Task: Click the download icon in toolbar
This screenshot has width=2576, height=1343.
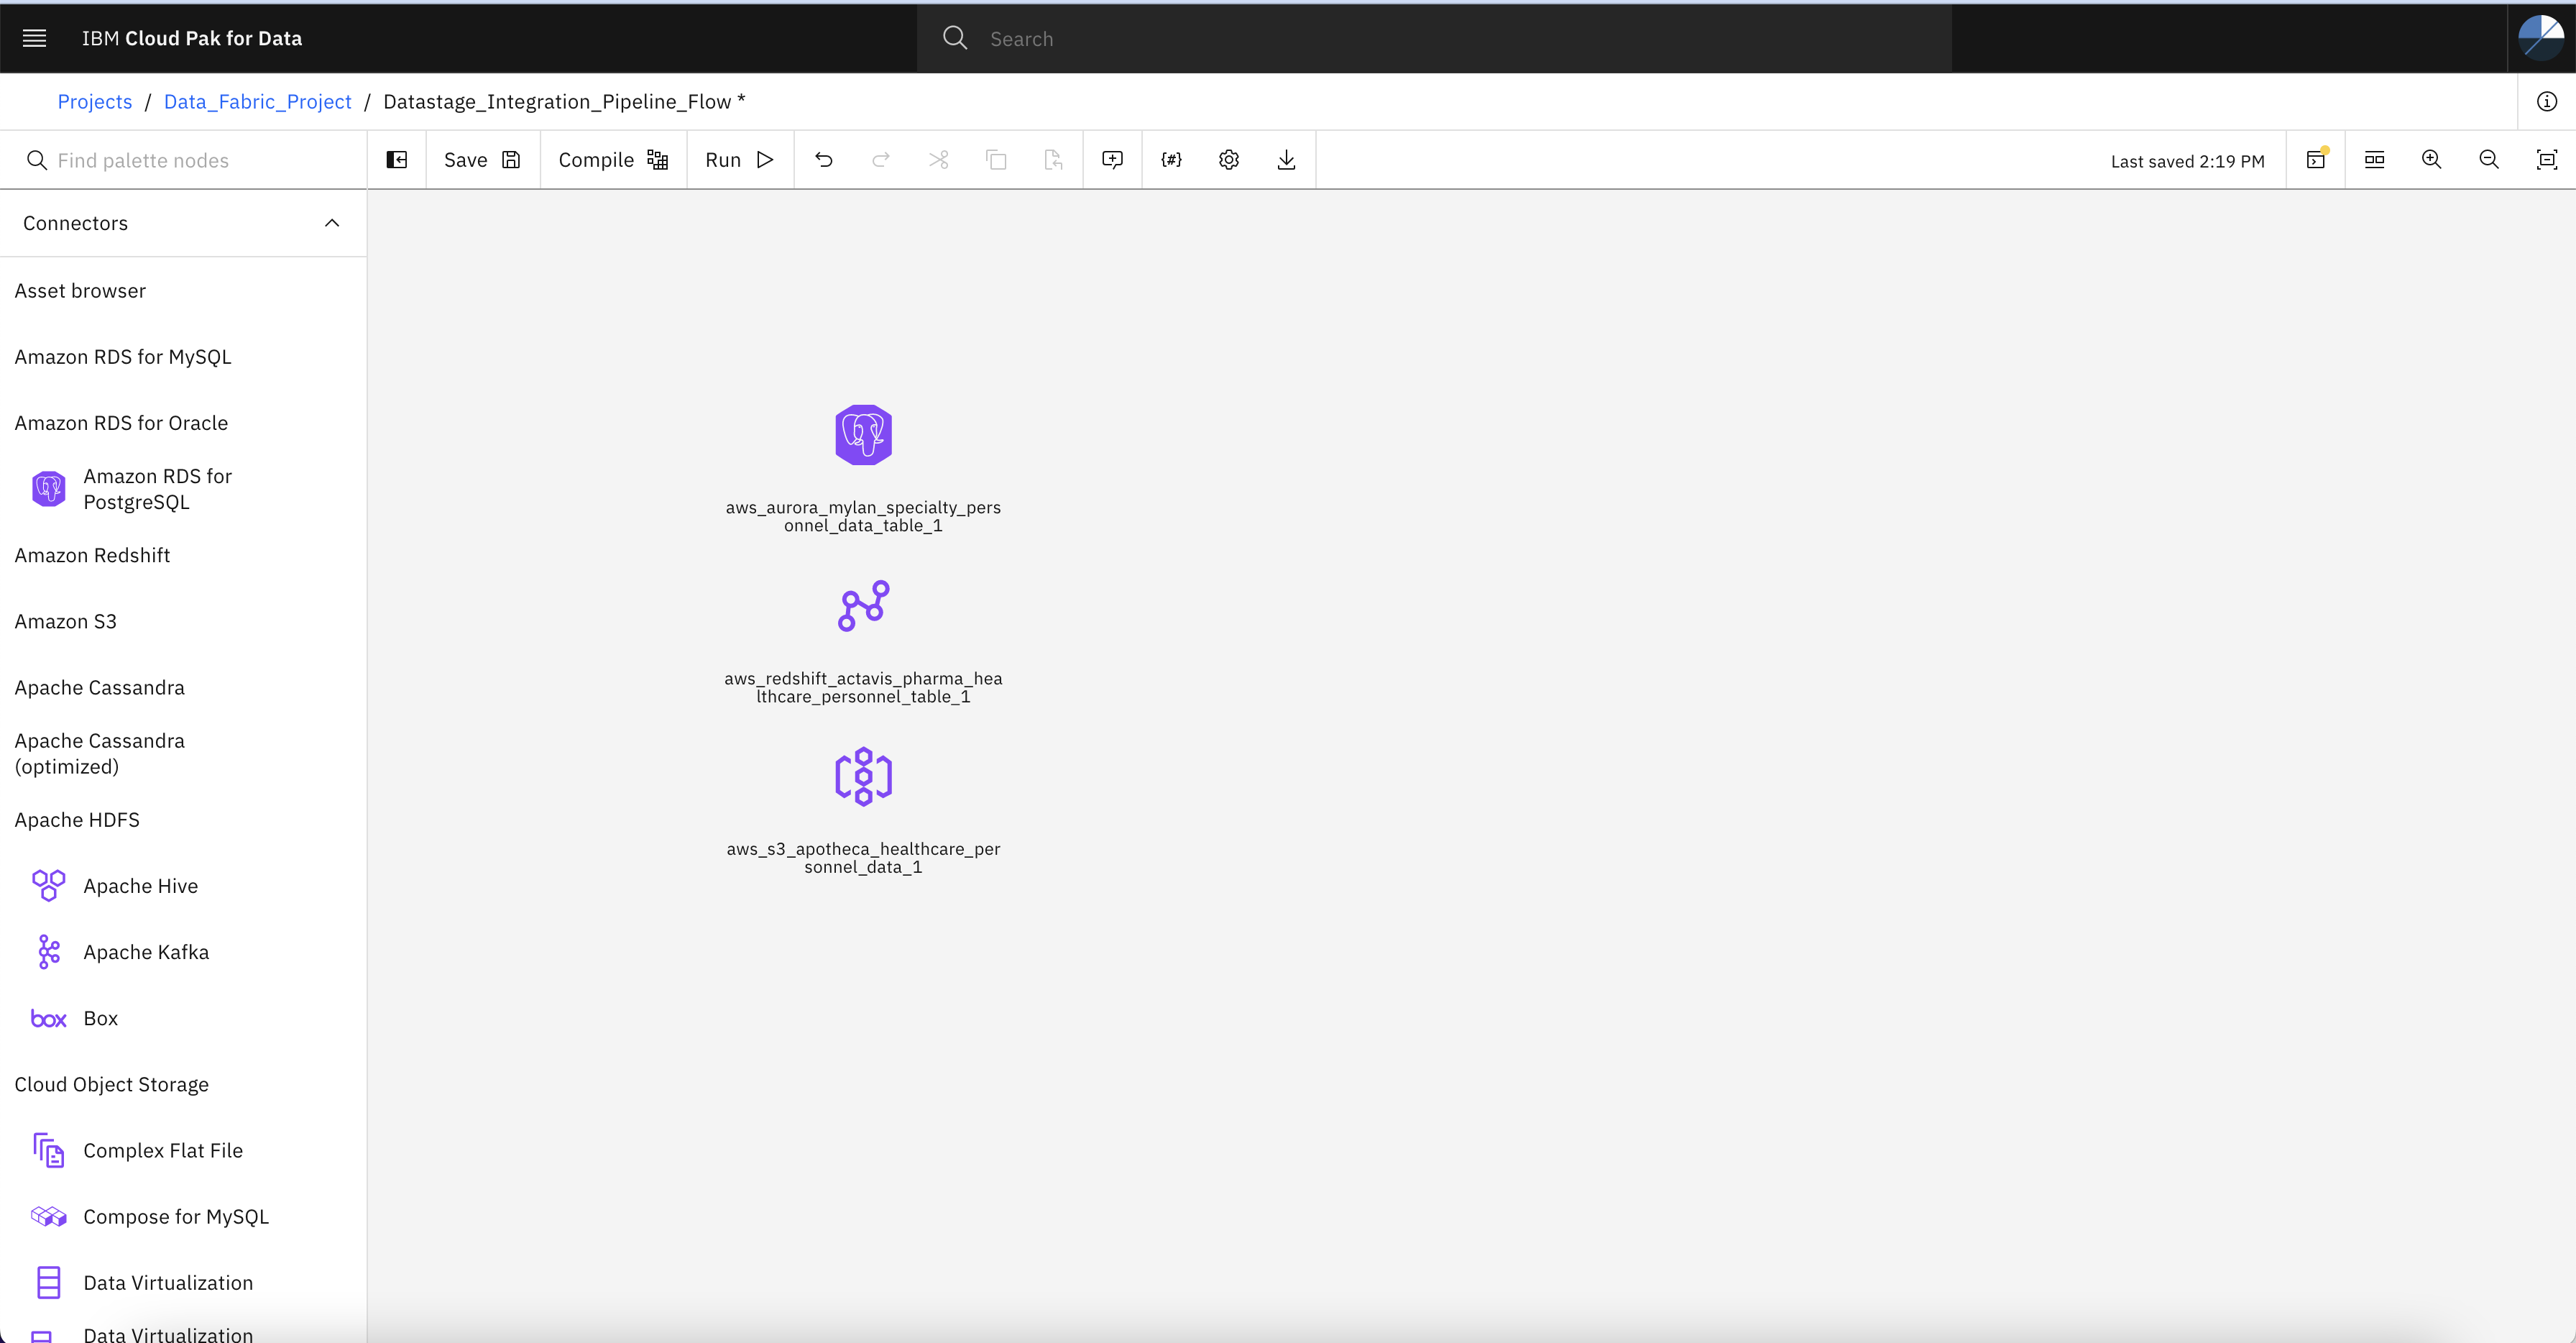Action: pos(1287,160)
